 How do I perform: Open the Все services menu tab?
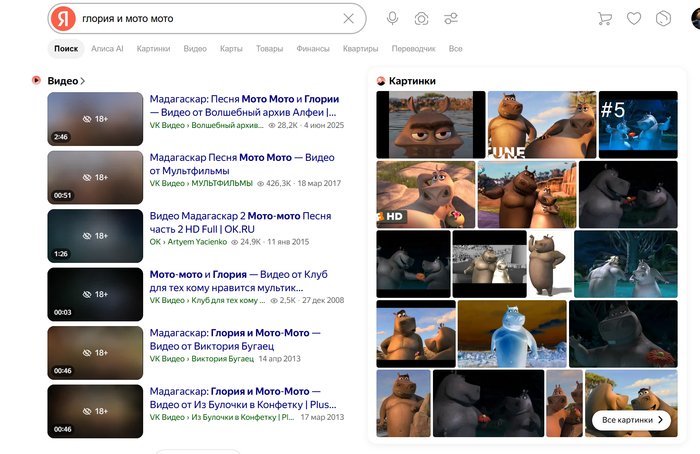[455, 49]
